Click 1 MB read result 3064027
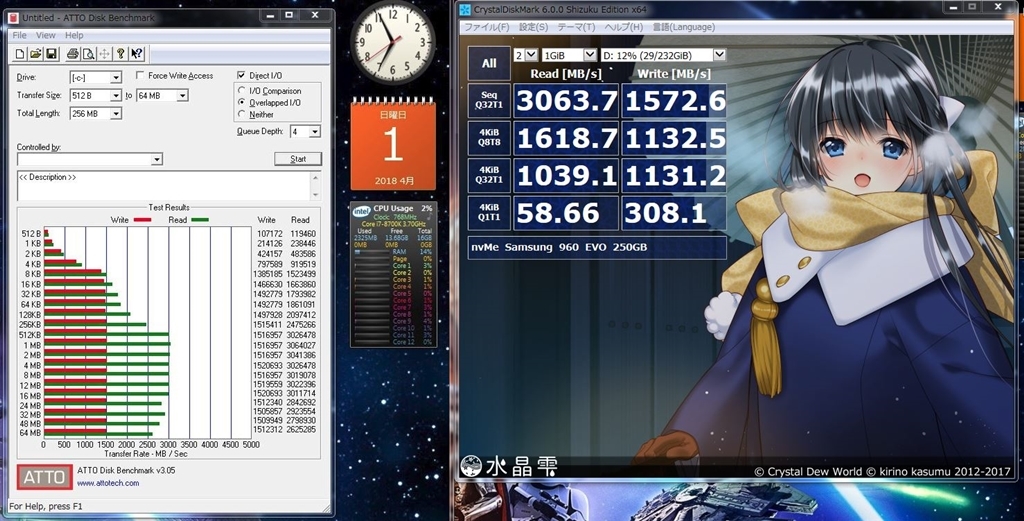The width and height of the screenshot is (1024, 521). [300, 345]
